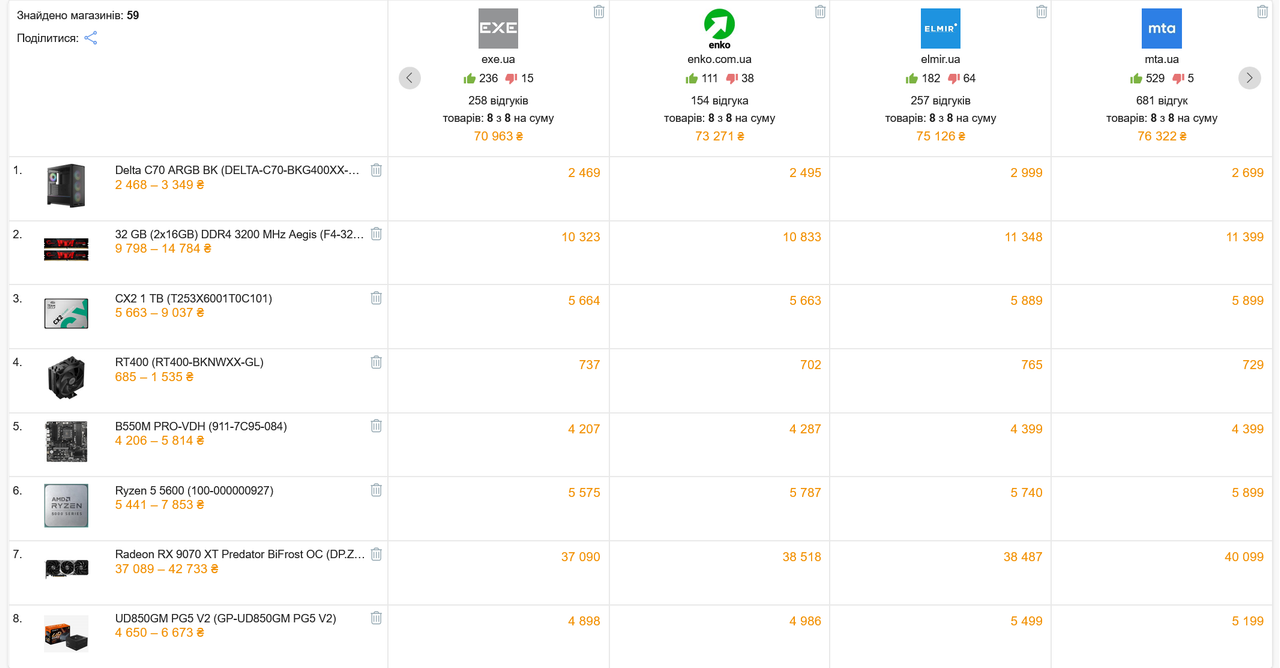Click the Elmir store logo
Viewport: 1280px width, 668px height.
click(940, 29)
